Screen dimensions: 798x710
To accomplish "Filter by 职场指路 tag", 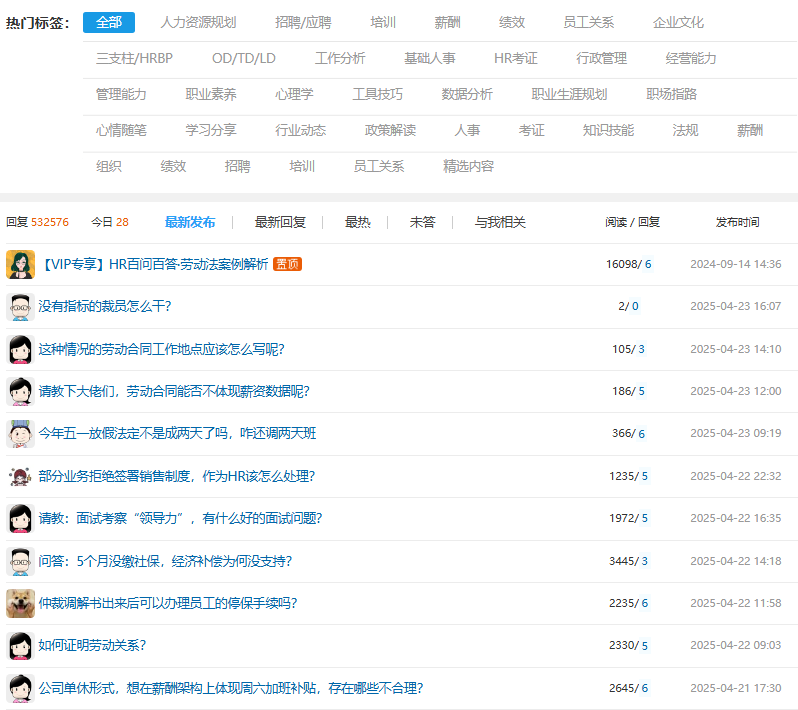I will (672, 94).
